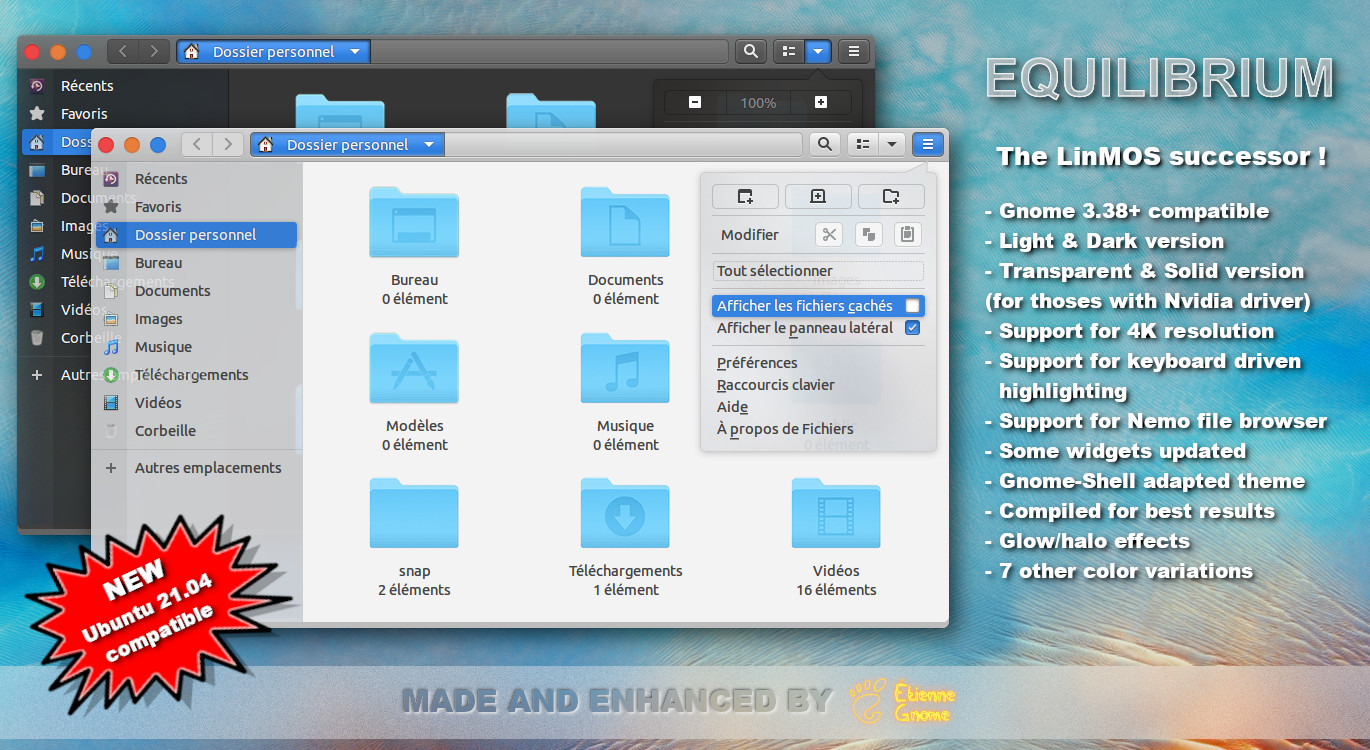Image resolution: width=1370 pixels, height=750 pixels.
Task: Enable Afficher les fichiers cachés checkbox
Action: coord(912,306)
